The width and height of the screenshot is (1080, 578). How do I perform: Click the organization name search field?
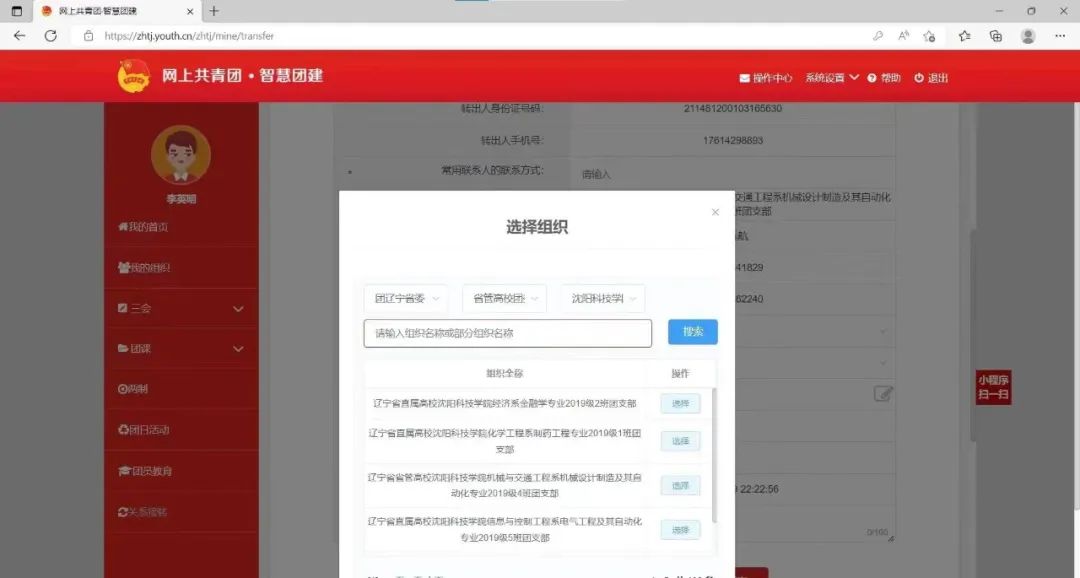[507, 333]
